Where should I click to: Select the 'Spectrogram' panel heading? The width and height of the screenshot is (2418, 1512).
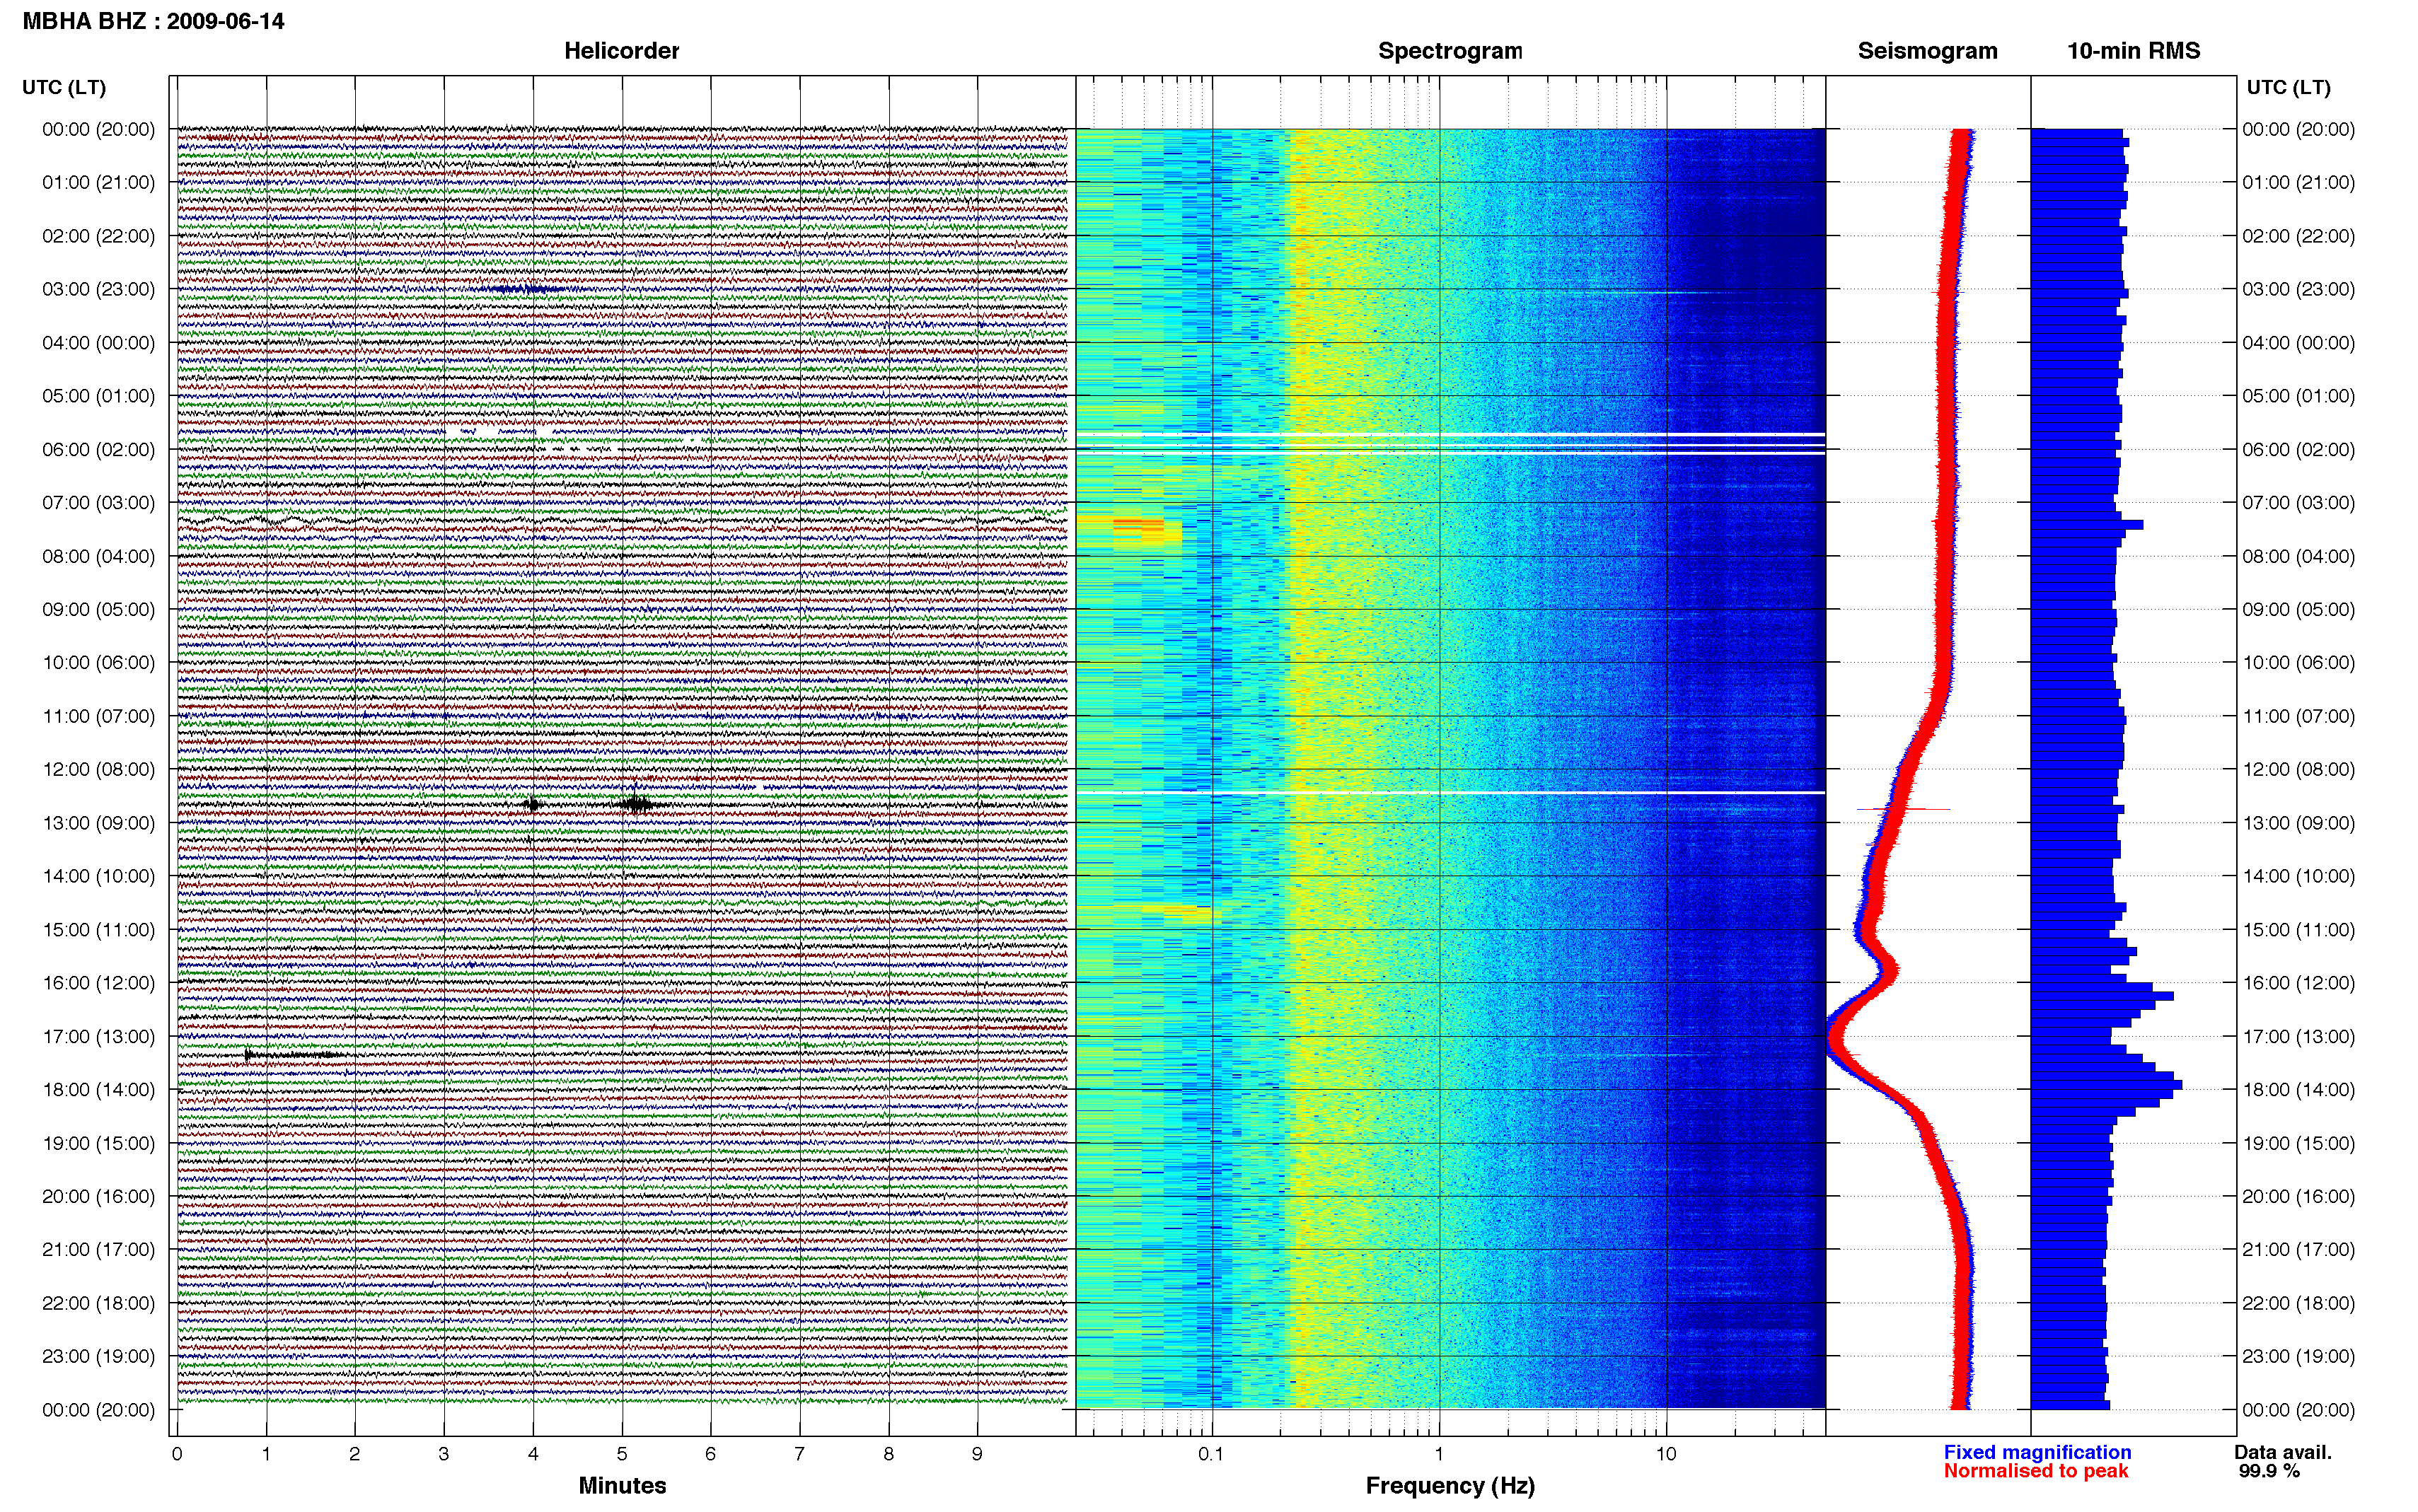tap(1450, 51)
